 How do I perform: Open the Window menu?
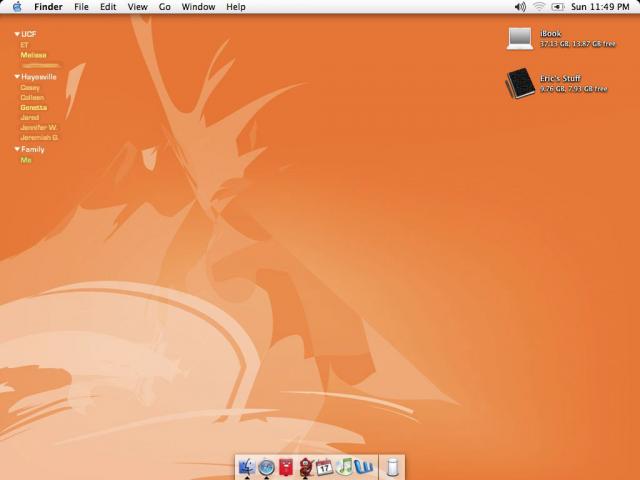pos(198,7)
